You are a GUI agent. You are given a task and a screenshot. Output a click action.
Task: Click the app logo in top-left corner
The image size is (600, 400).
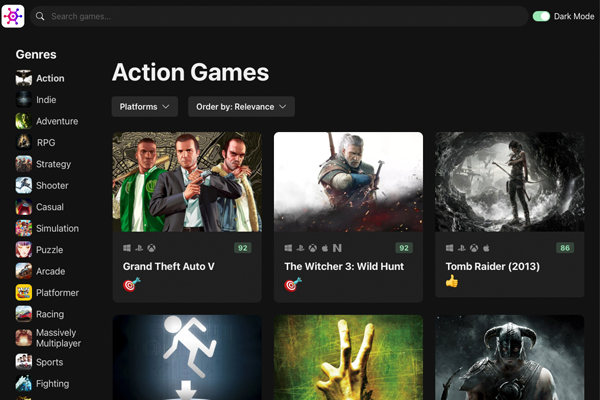click(x=13, y=16)
